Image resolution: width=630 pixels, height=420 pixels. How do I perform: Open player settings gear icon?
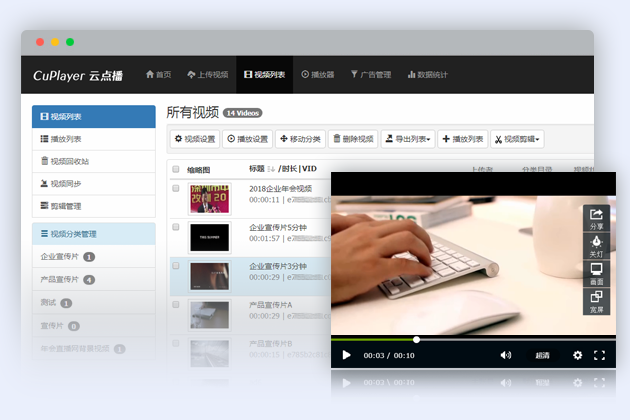577,355
